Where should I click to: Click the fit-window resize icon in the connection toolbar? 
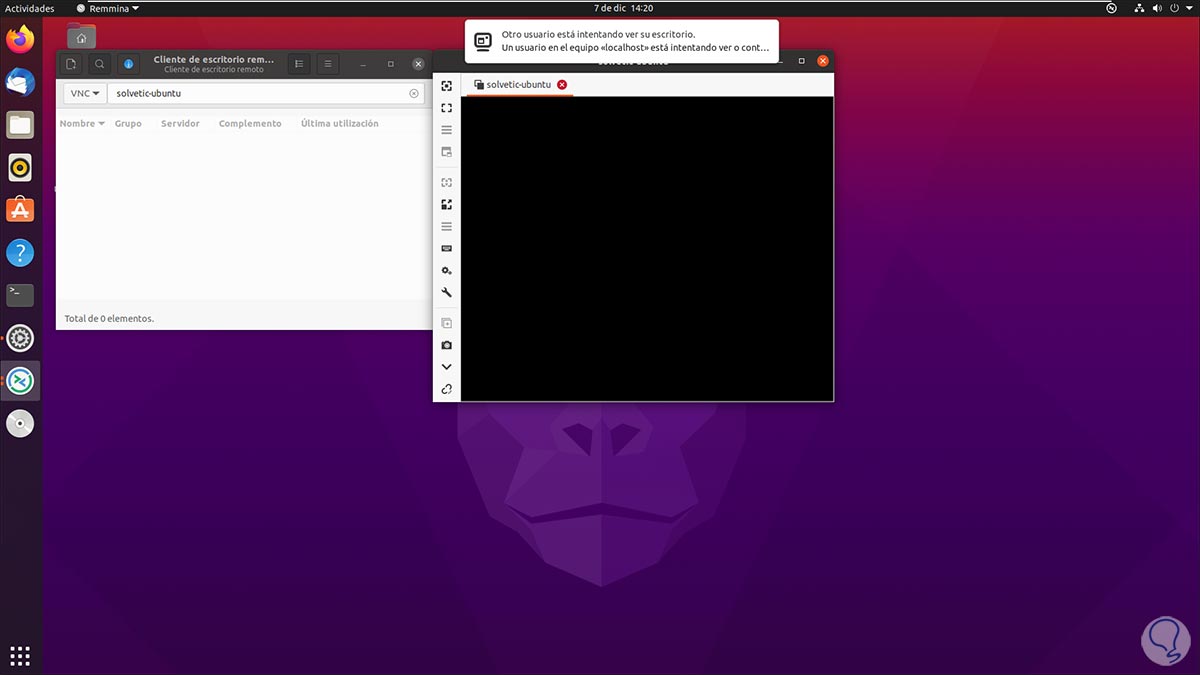pos(447,86)
